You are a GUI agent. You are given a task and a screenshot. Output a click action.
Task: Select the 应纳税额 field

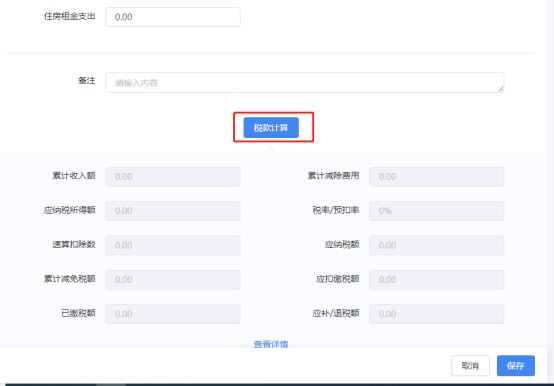436,245
